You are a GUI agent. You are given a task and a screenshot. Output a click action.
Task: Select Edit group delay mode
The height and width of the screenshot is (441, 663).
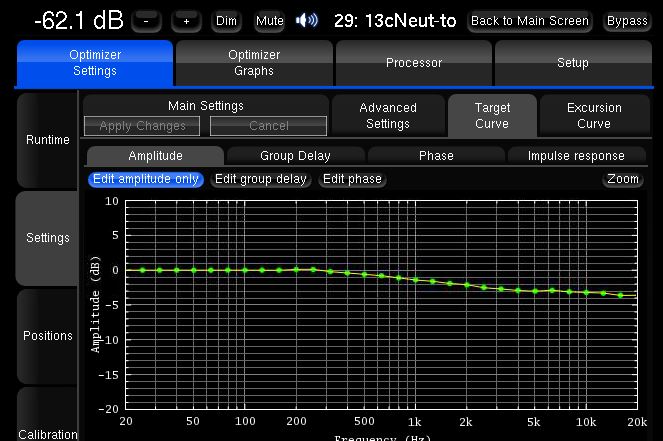coord(261,179)
